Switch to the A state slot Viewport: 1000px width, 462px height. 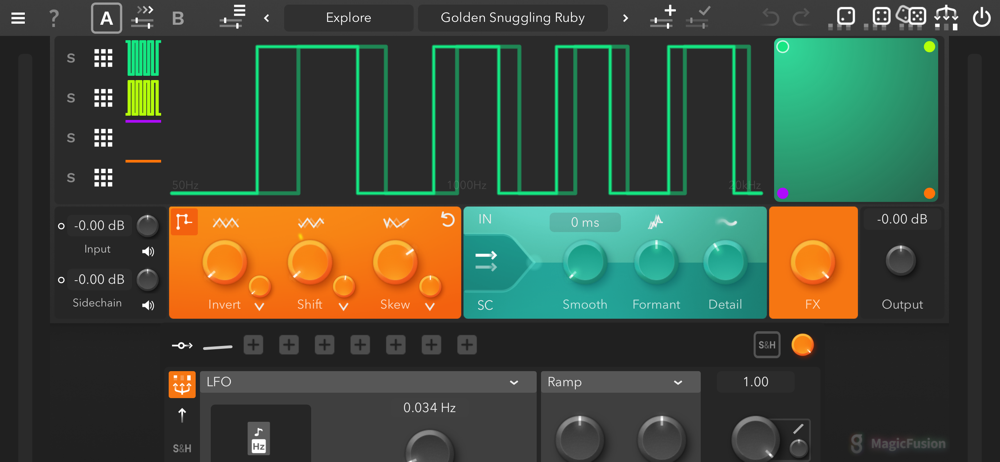point(107,18)
